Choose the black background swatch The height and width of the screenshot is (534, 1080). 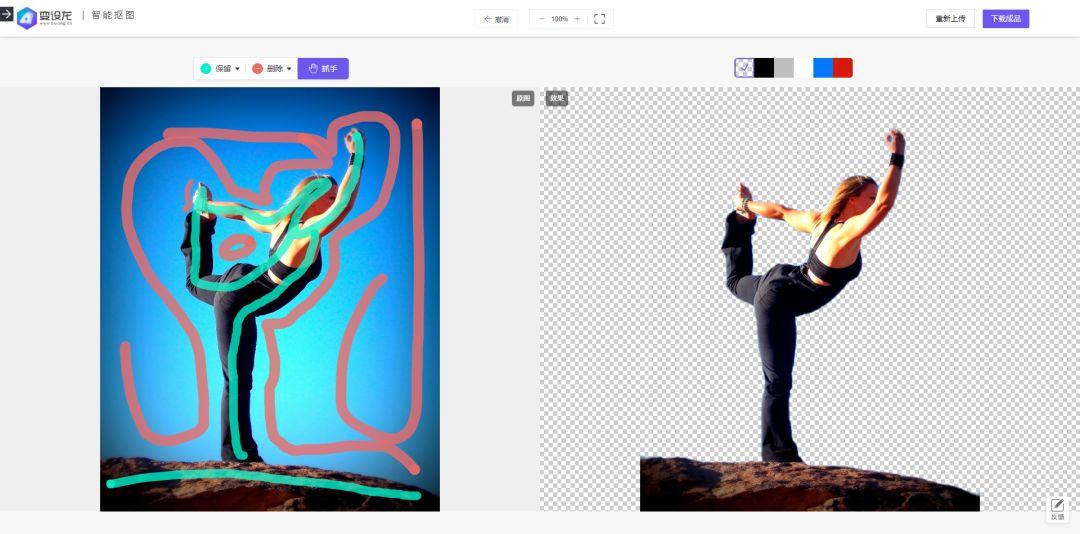point(764,68)
